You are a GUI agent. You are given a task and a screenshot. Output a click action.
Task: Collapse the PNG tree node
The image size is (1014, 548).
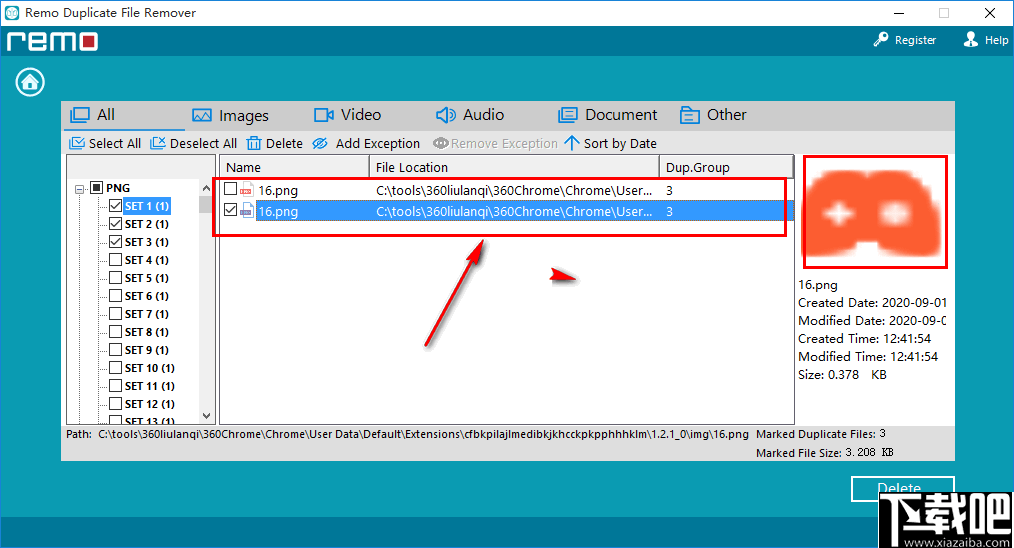pos(80,189)
